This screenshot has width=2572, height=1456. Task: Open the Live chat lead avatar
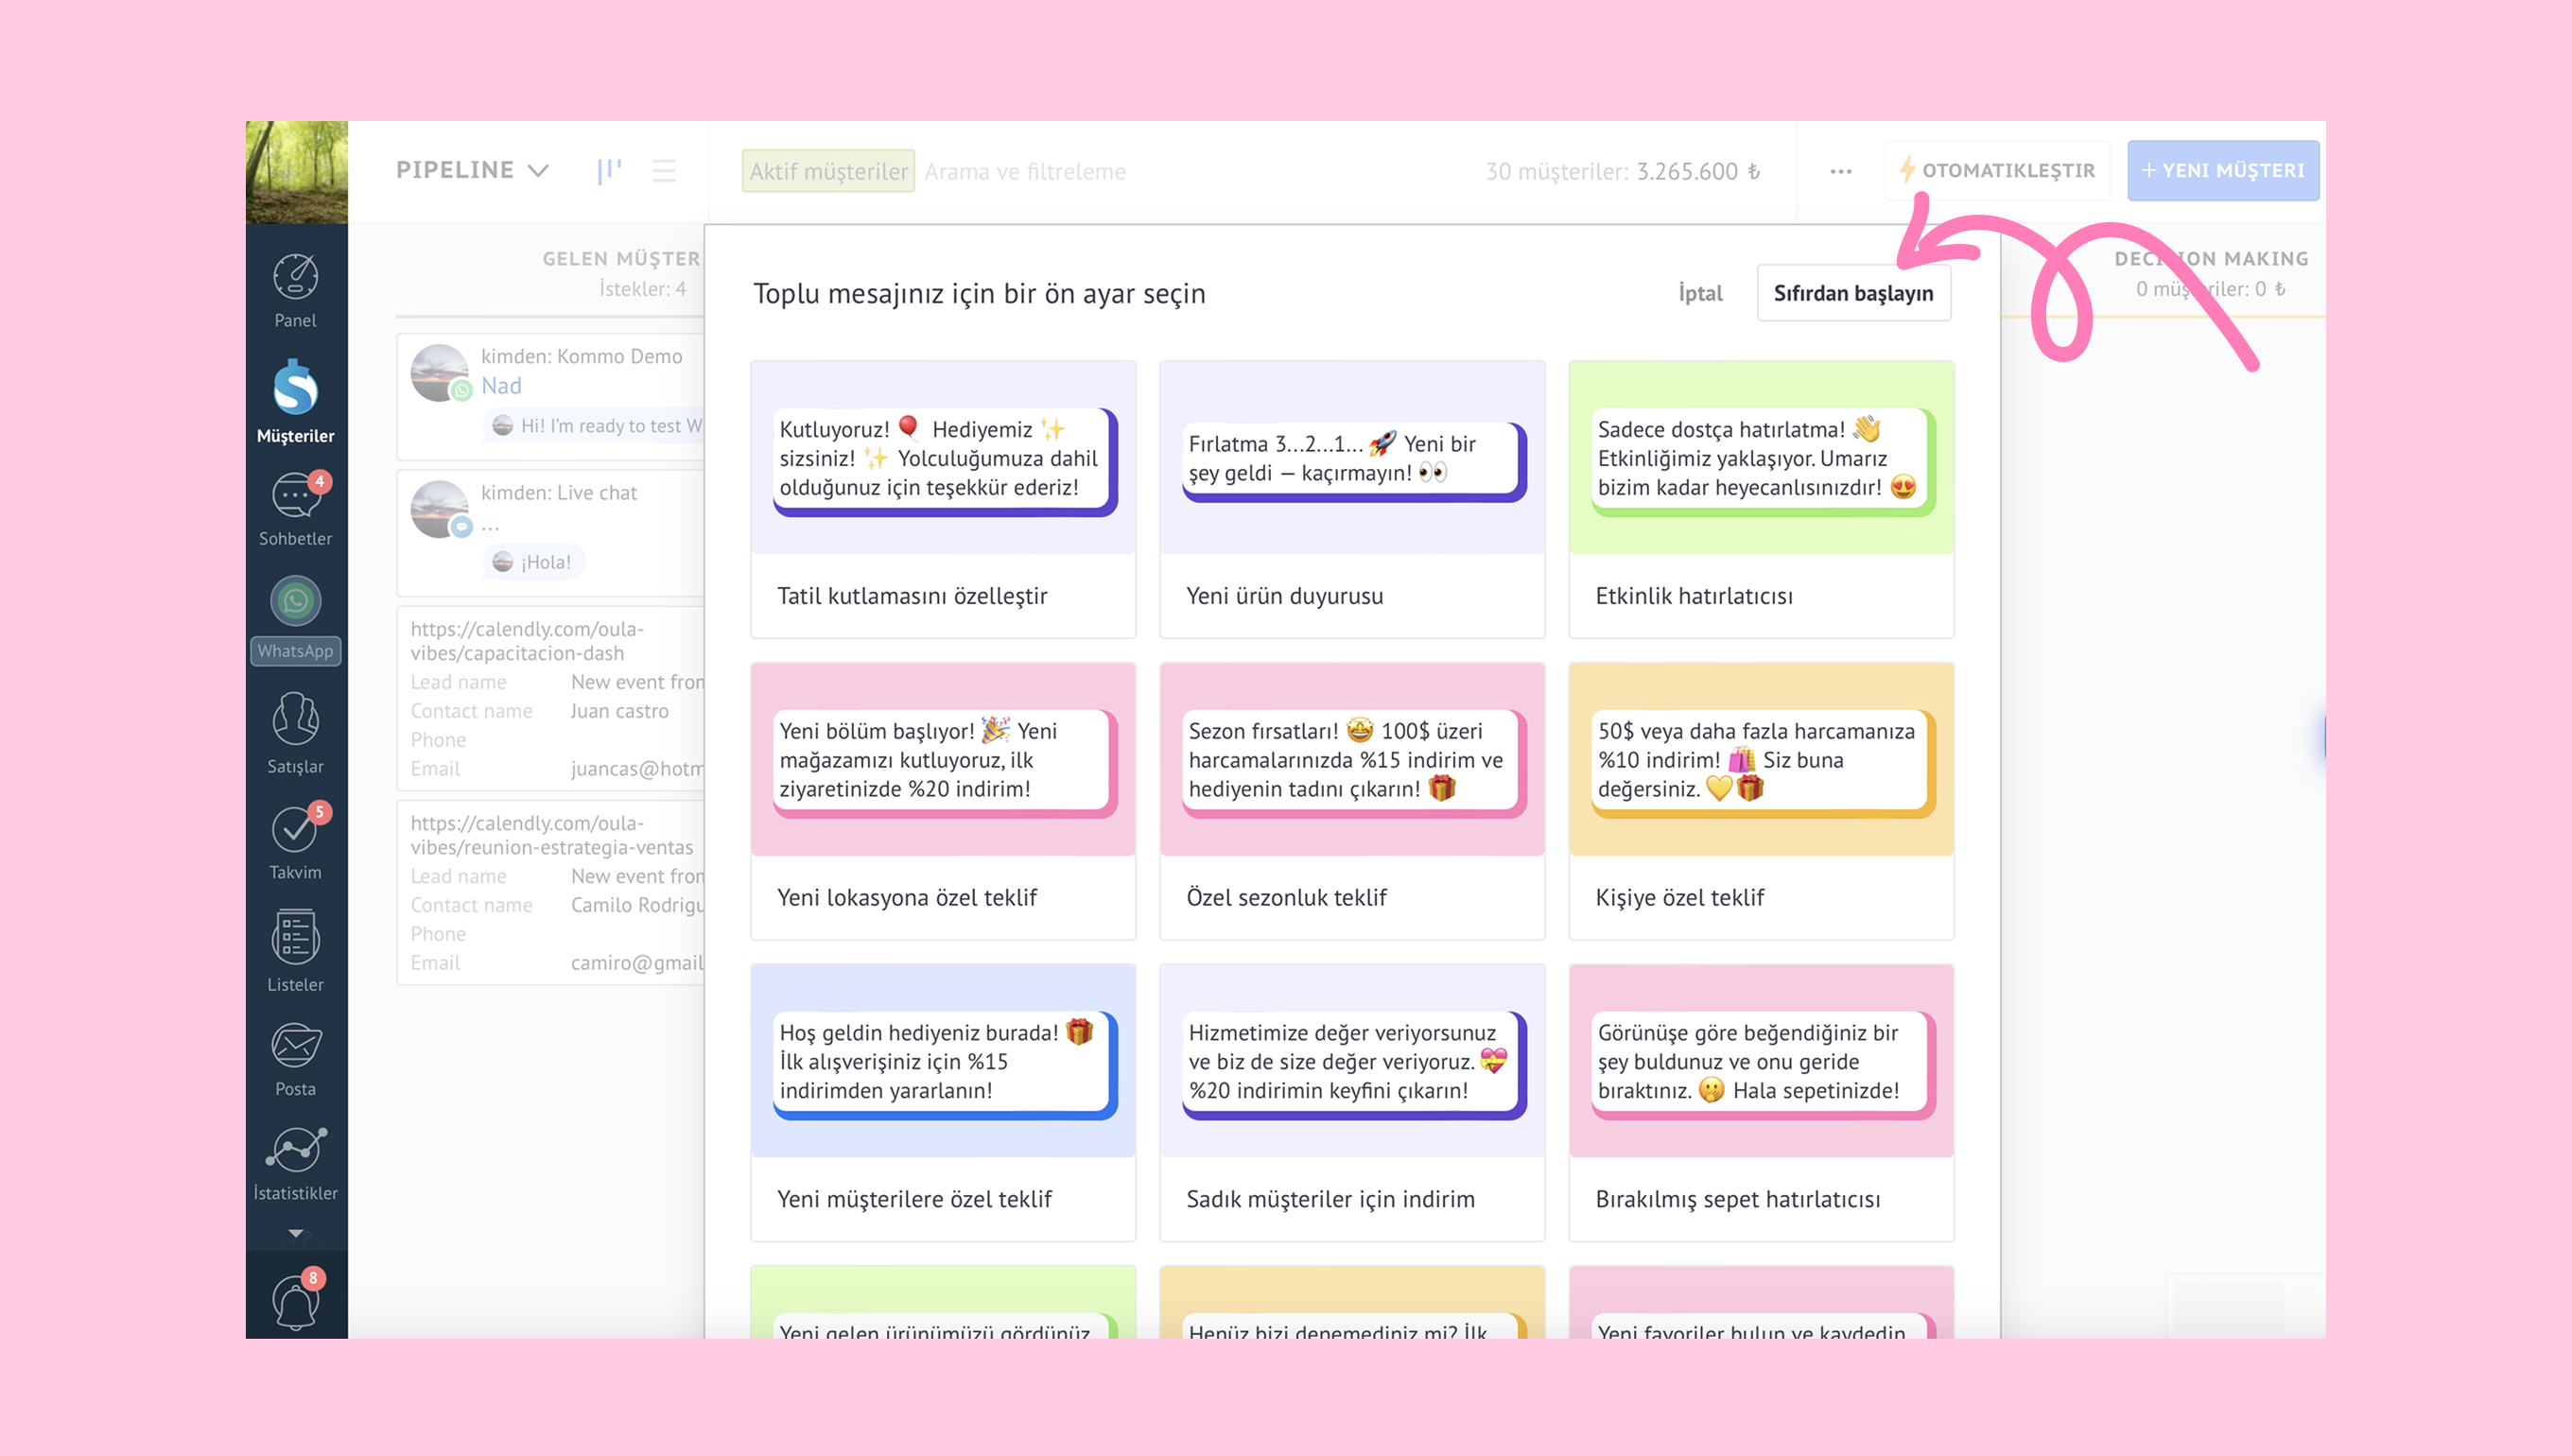[440, 508]
